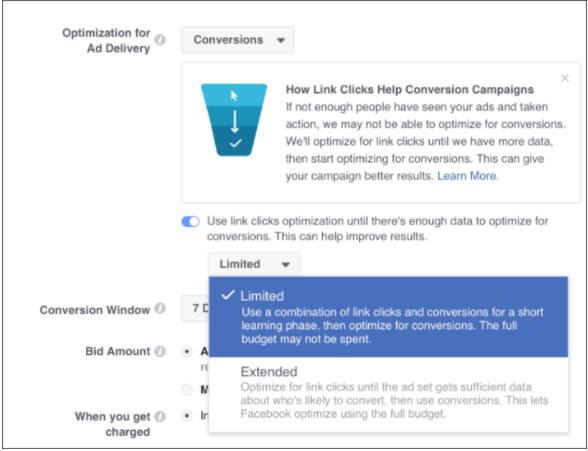The width and height of the screenshot is (588, 451).
Task: Select the first Bid Amount radio button
Action: point(187,352)
